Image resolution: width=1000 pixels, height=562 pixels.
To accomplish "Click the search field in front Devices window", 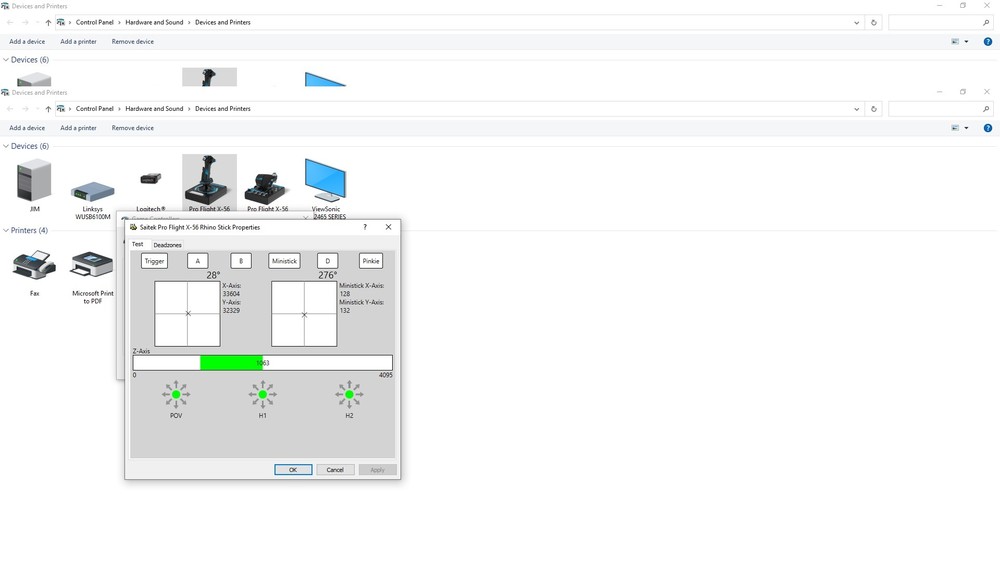I will coord(941,109).
